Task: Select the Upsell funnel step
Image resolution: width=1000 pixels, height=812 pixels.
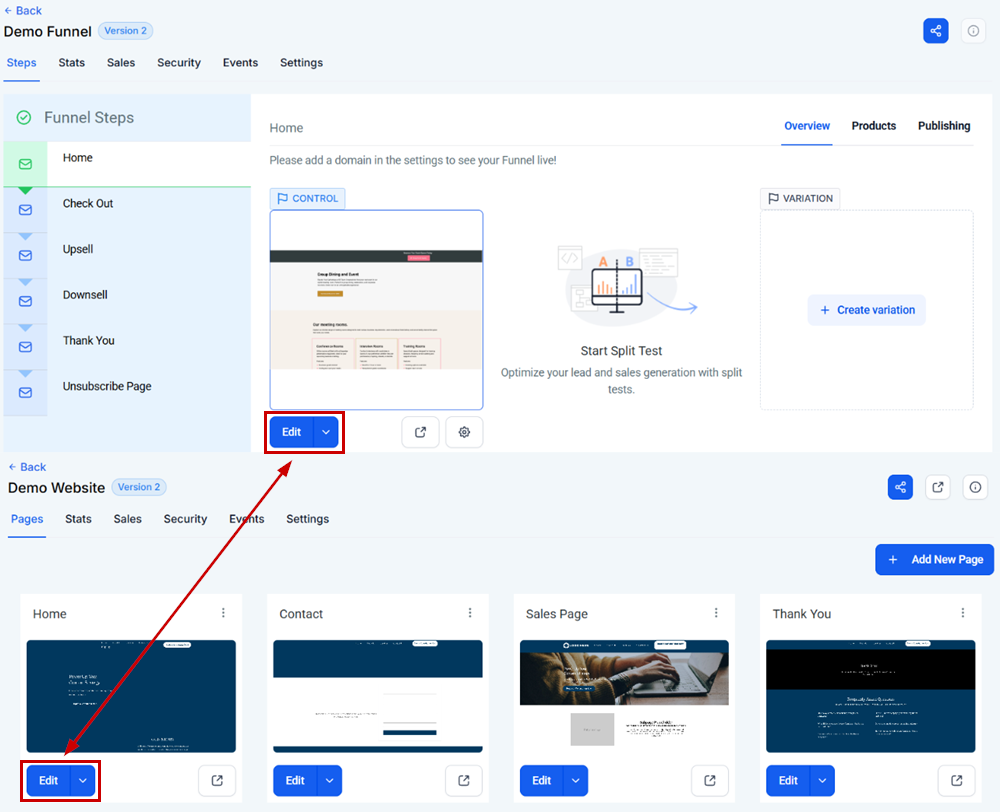Action: (x=128, y=249)
